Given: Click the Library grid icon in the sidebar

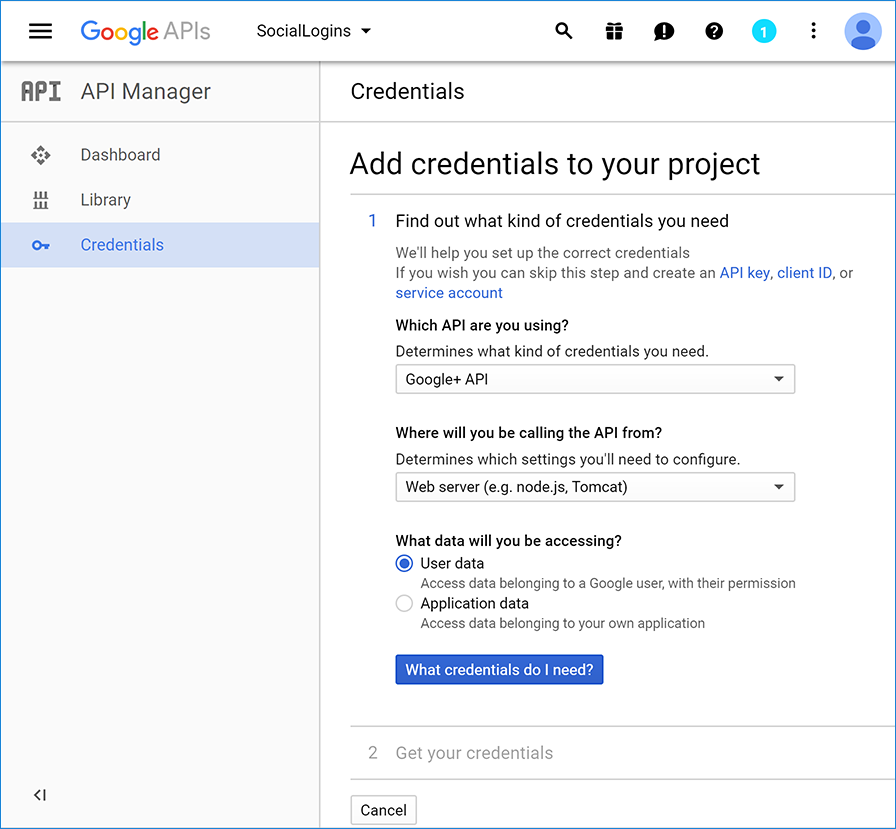Looking at the screenshot, I should (x=40, y=200).
